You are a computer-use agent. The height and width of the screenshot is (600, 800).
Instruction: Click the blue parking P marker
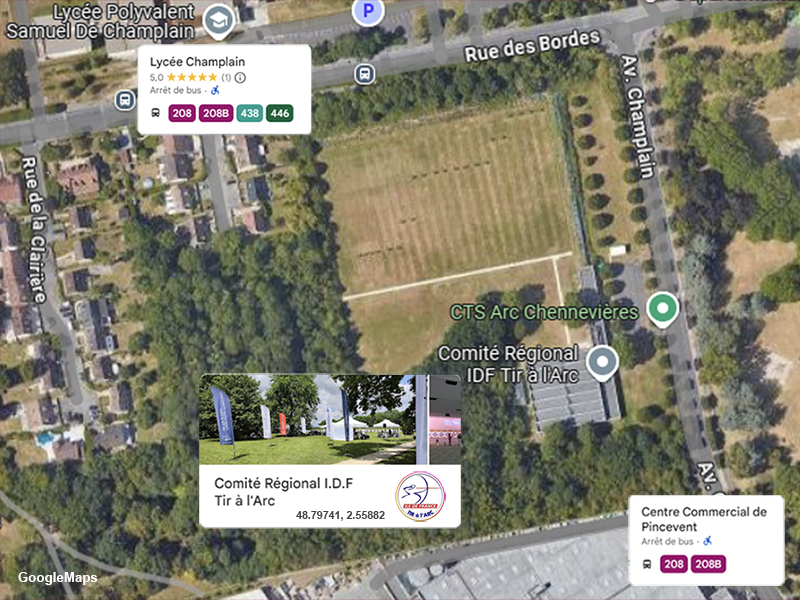pyautogui.click(x=368, y=10)
